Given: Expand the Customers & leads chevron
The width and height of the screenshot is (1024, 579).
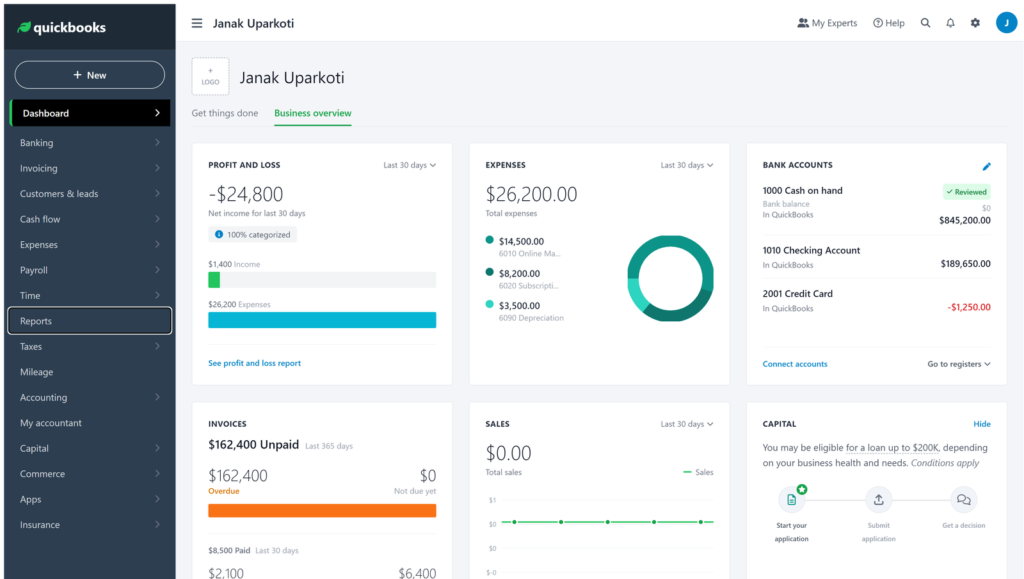Looking at the screenshot, I should 157,193.
